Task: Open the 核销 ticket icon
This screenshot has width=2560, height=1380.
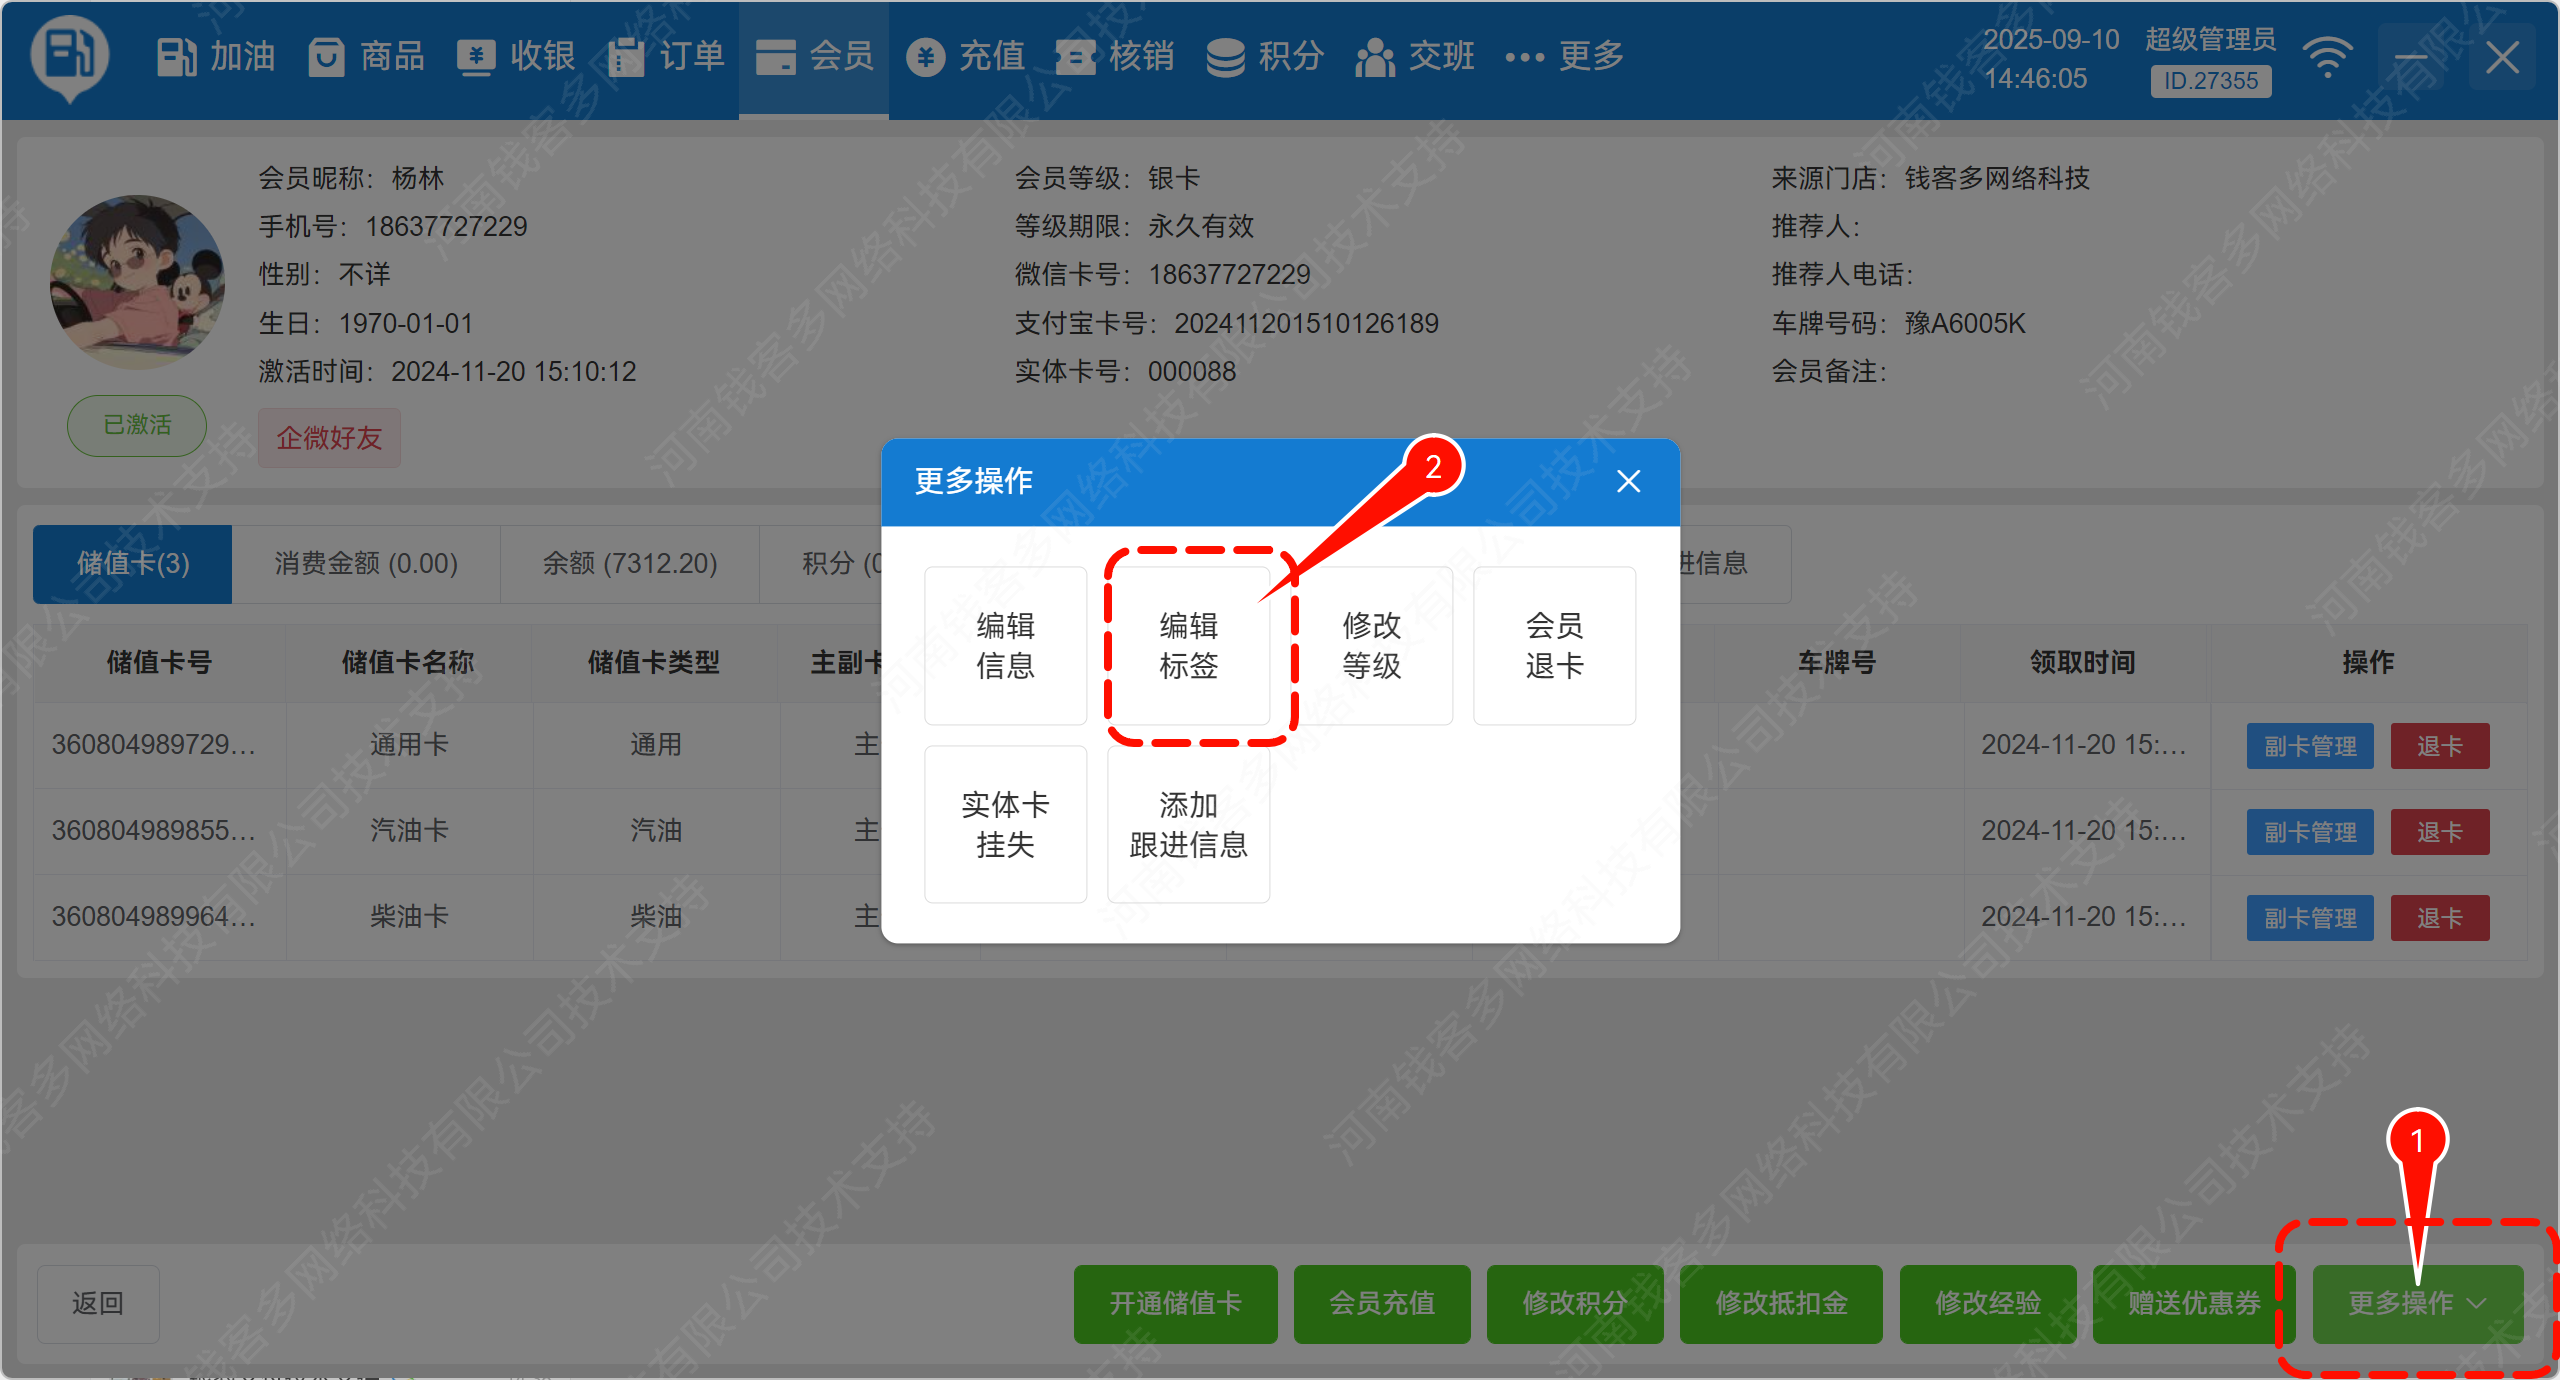Action: coord(1076,57)
